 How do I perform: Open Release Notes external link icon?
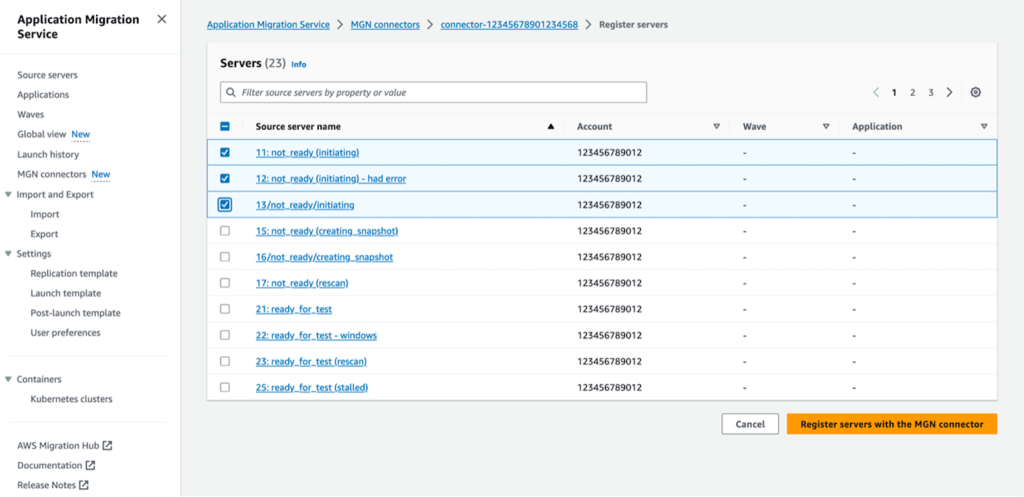point(84,485)
